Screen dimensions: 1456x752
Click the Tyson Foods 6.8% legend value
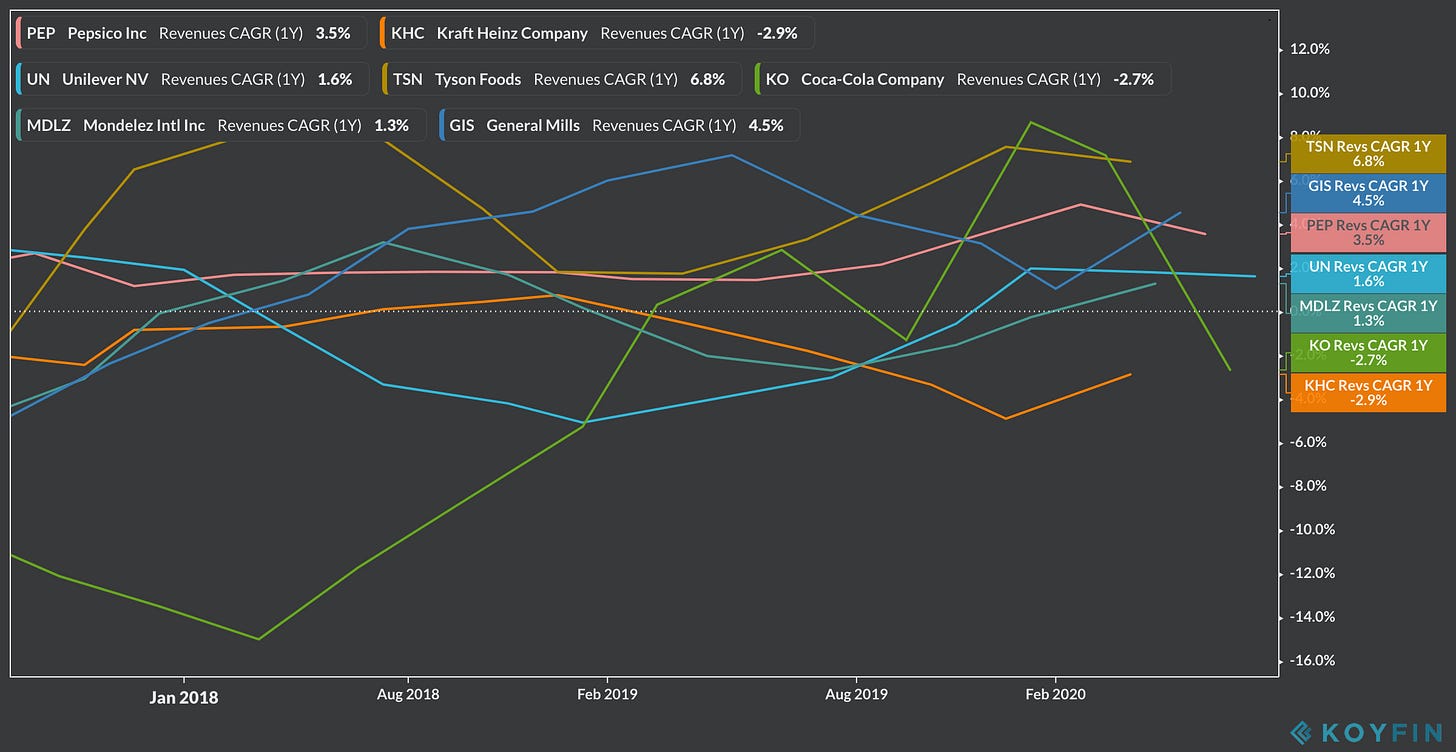click(707, 79)
